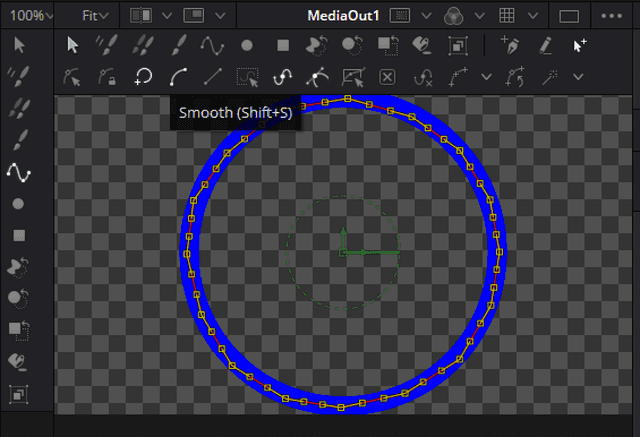Toggle Region of Interest icon beside MediaOut1
Screen dimensions: 640x437
pyautogui.click(x=400, y=16)
